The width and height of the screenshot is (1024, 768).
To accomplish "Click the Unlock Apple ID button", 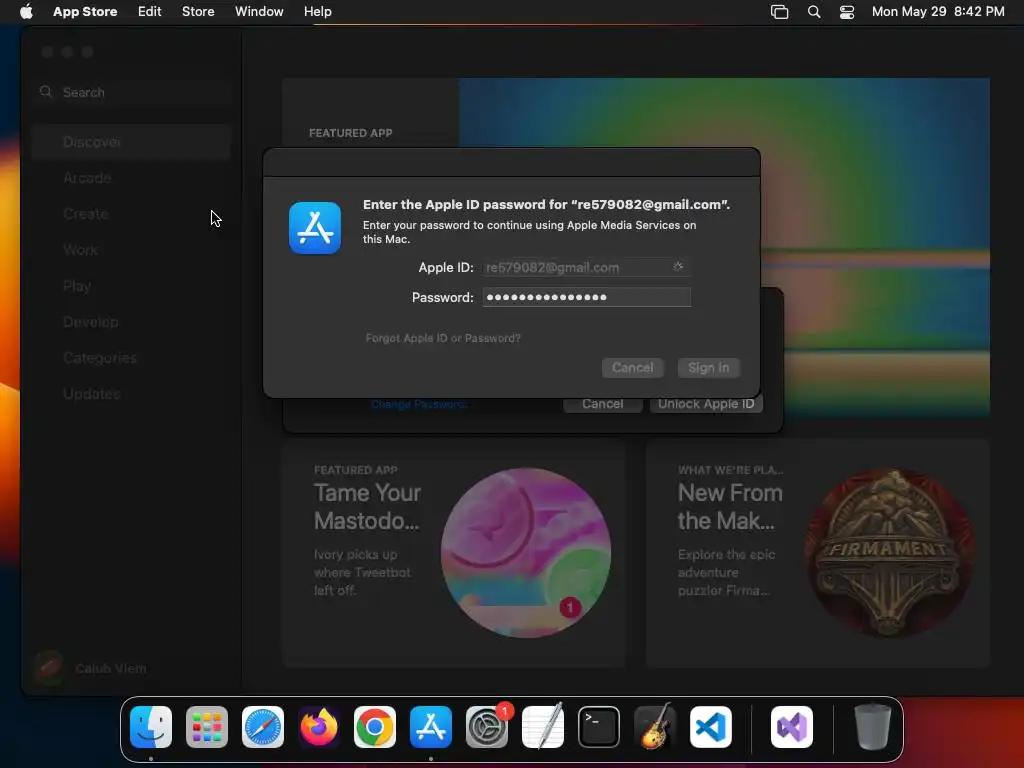I will pos(706,404).
